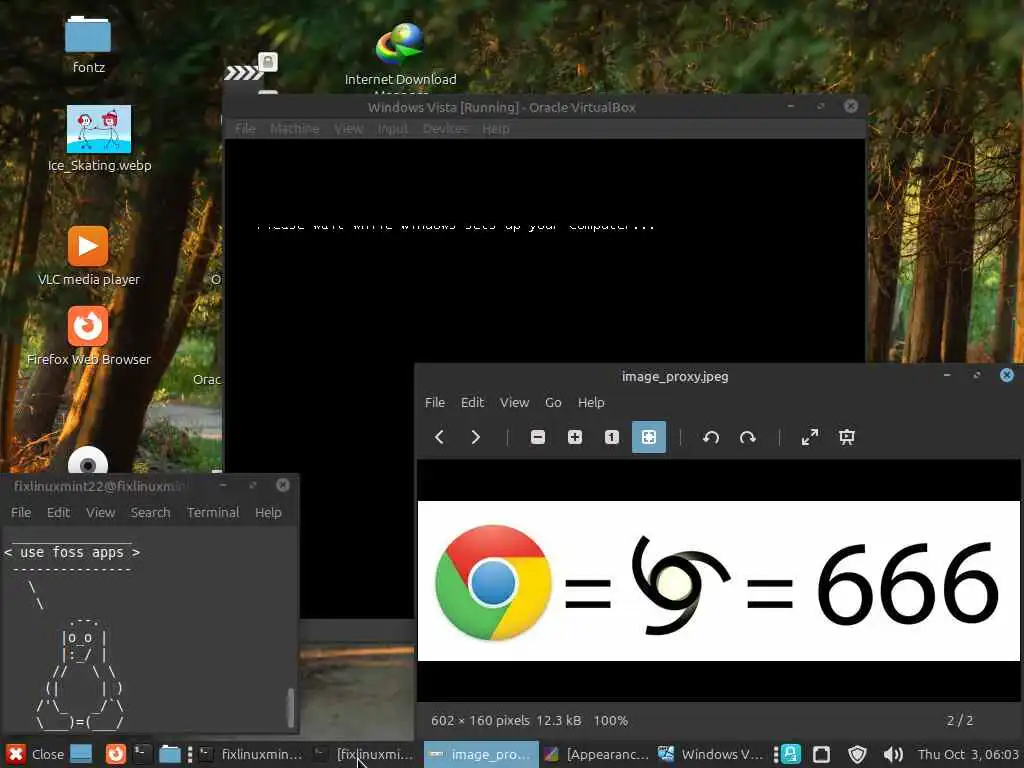This screenshot has width=1024, height=768.
Task: Rotate image clockwise
Action: [x=748, y=437]
